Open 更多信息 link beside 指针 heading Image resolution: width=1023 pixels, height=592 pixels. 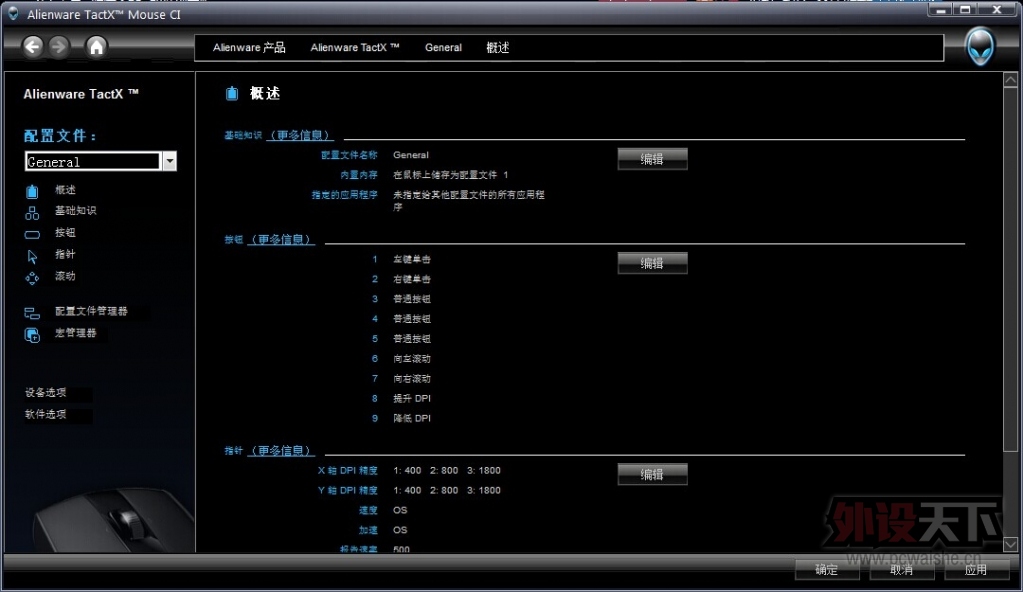click(x=282, y=451)
